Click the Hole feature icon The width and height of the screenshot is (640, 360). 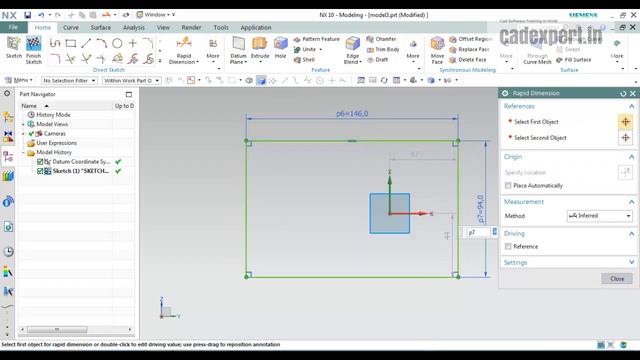pos(280,43)
